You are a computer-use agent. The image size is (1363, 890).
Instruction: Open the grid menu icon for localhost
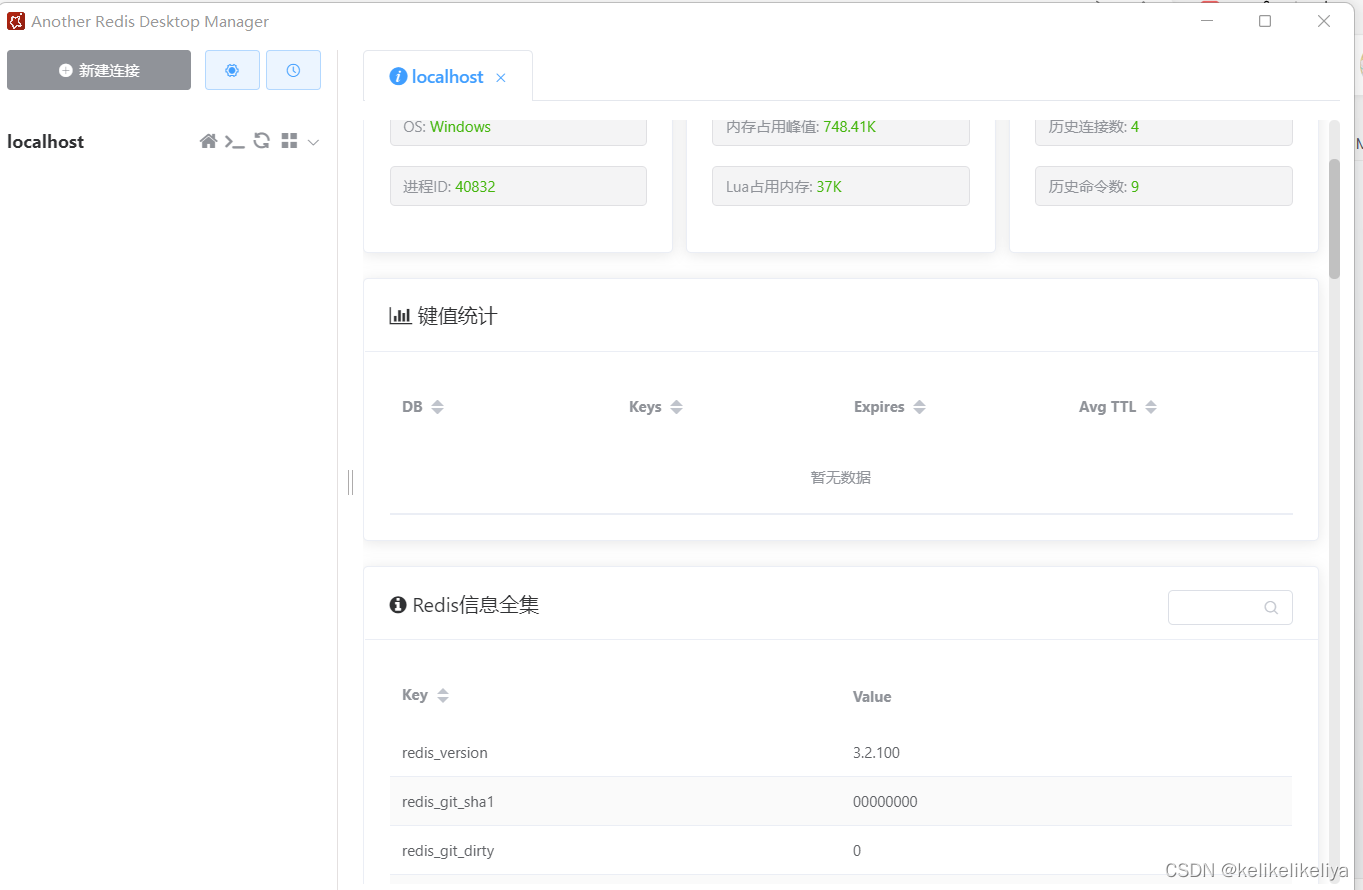289,141
